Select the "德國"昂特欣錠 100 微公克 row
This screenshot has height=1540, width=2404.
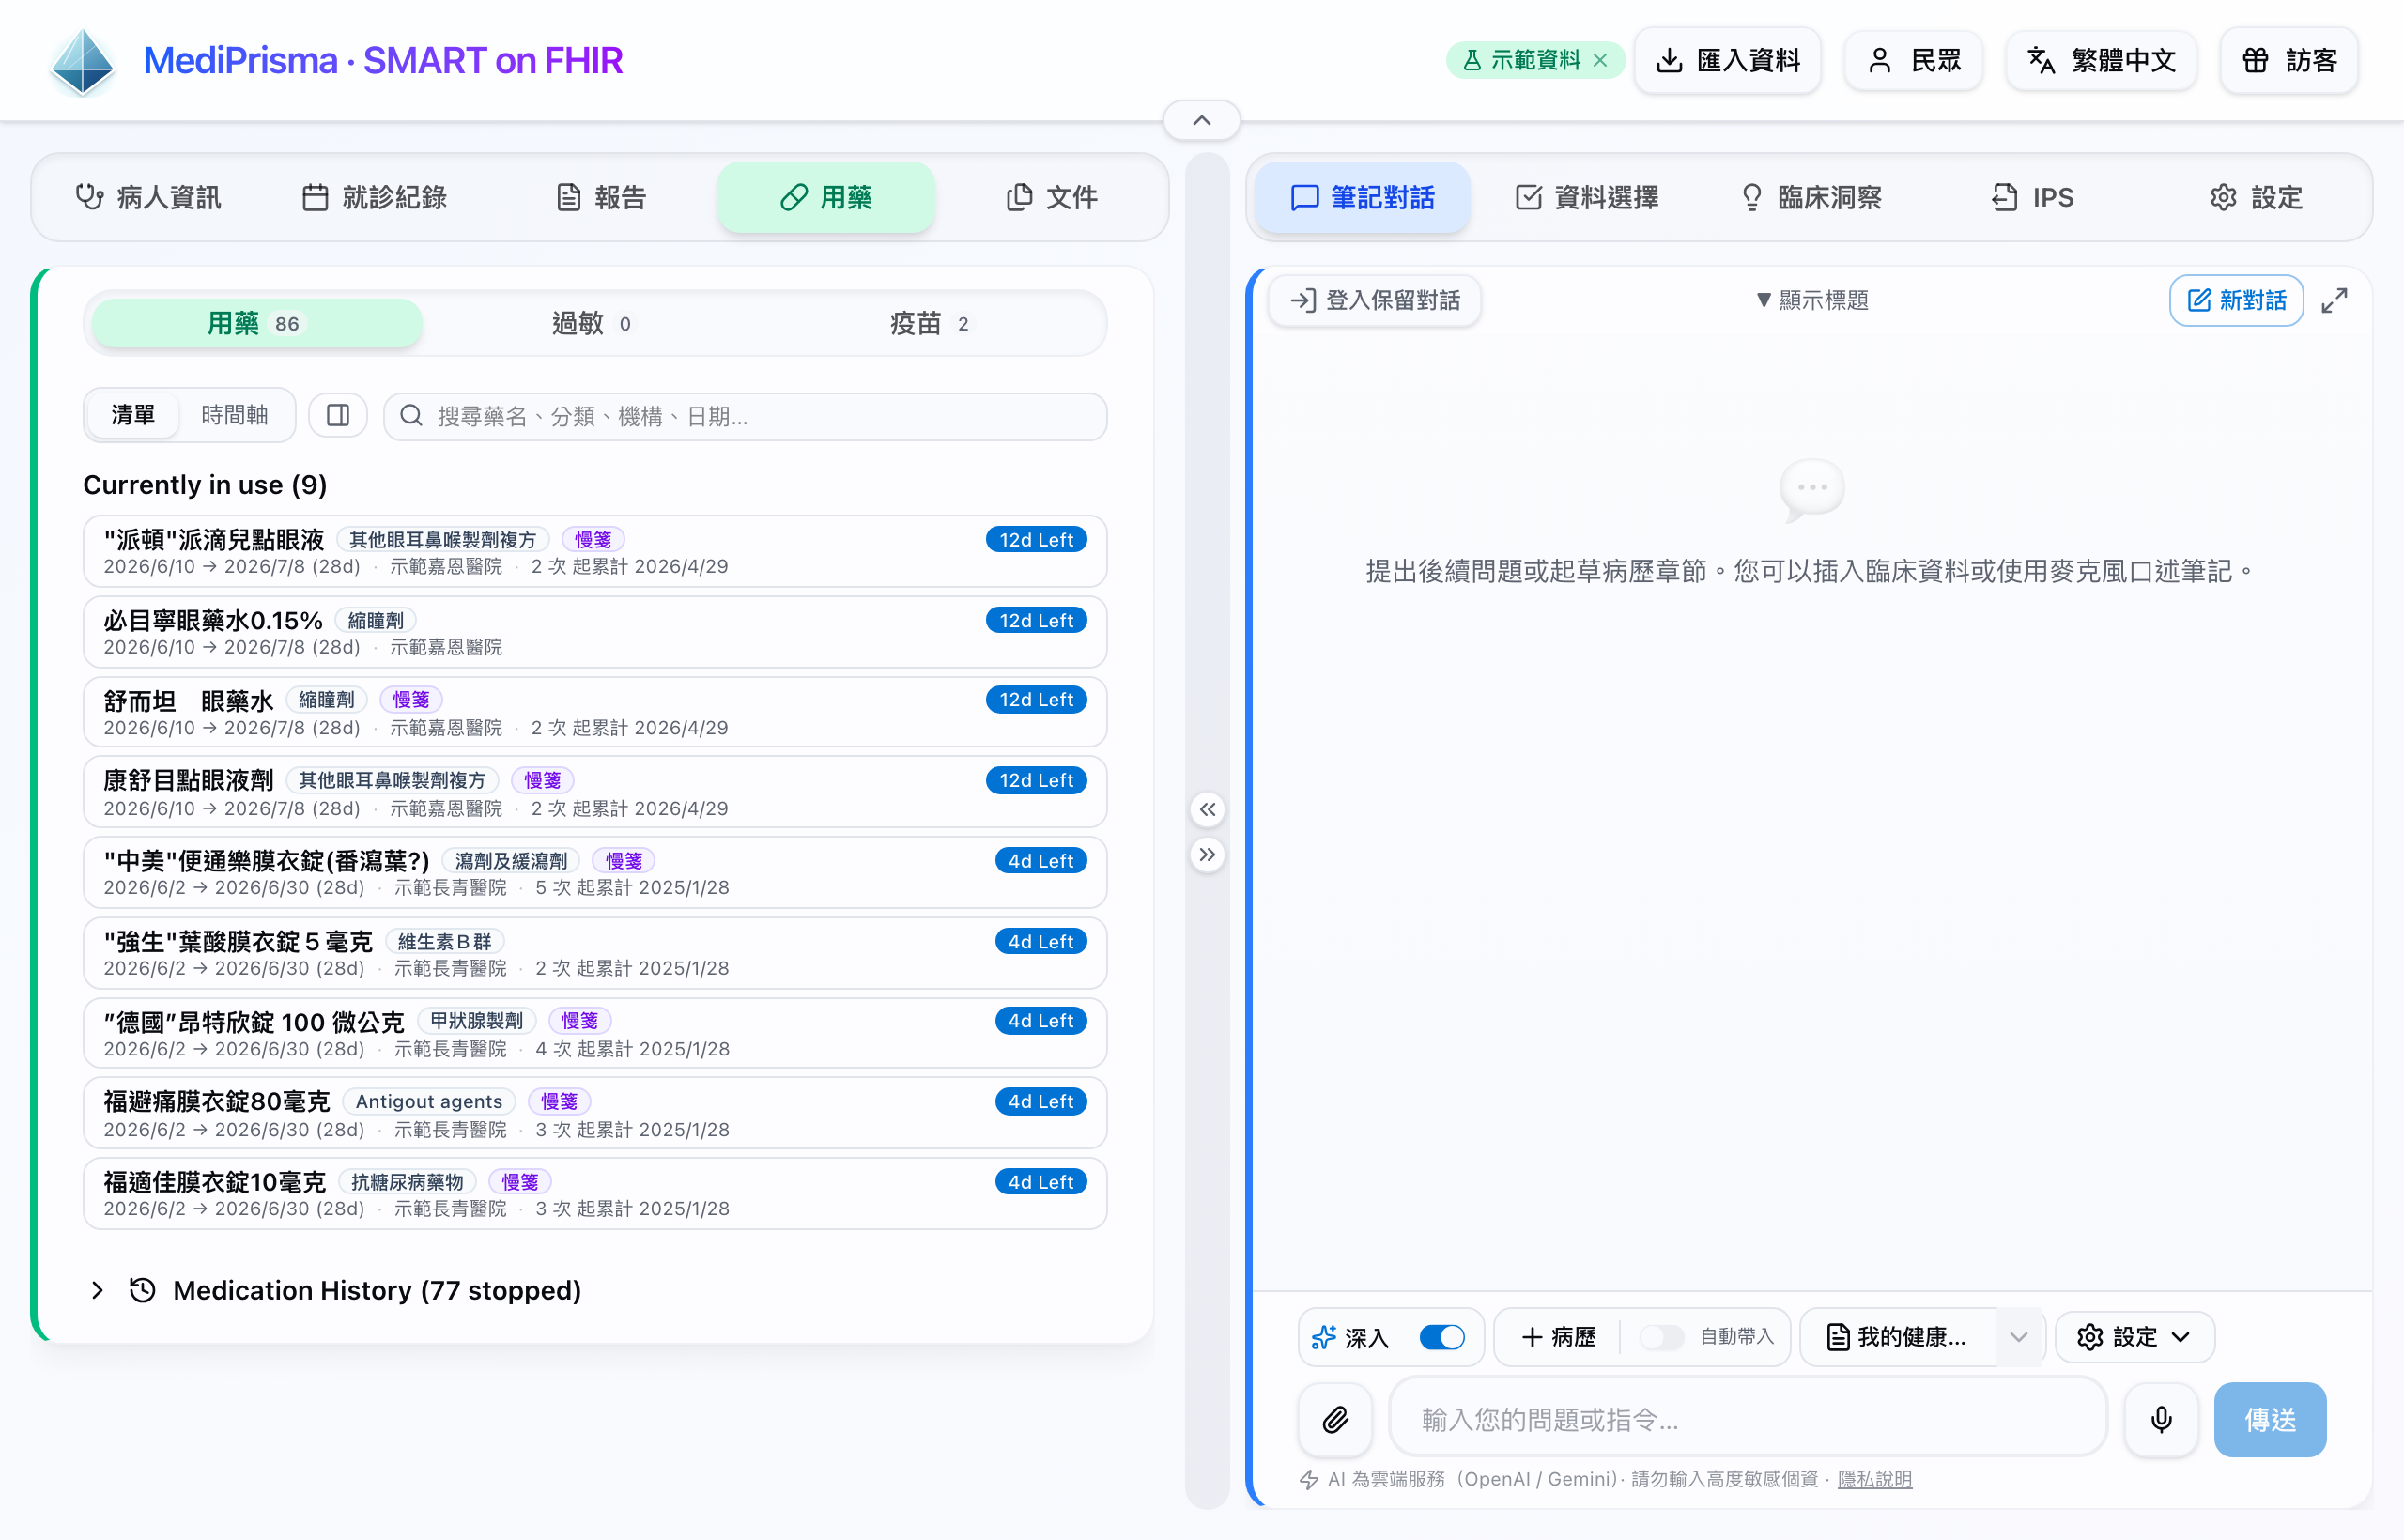(595, 1033)
